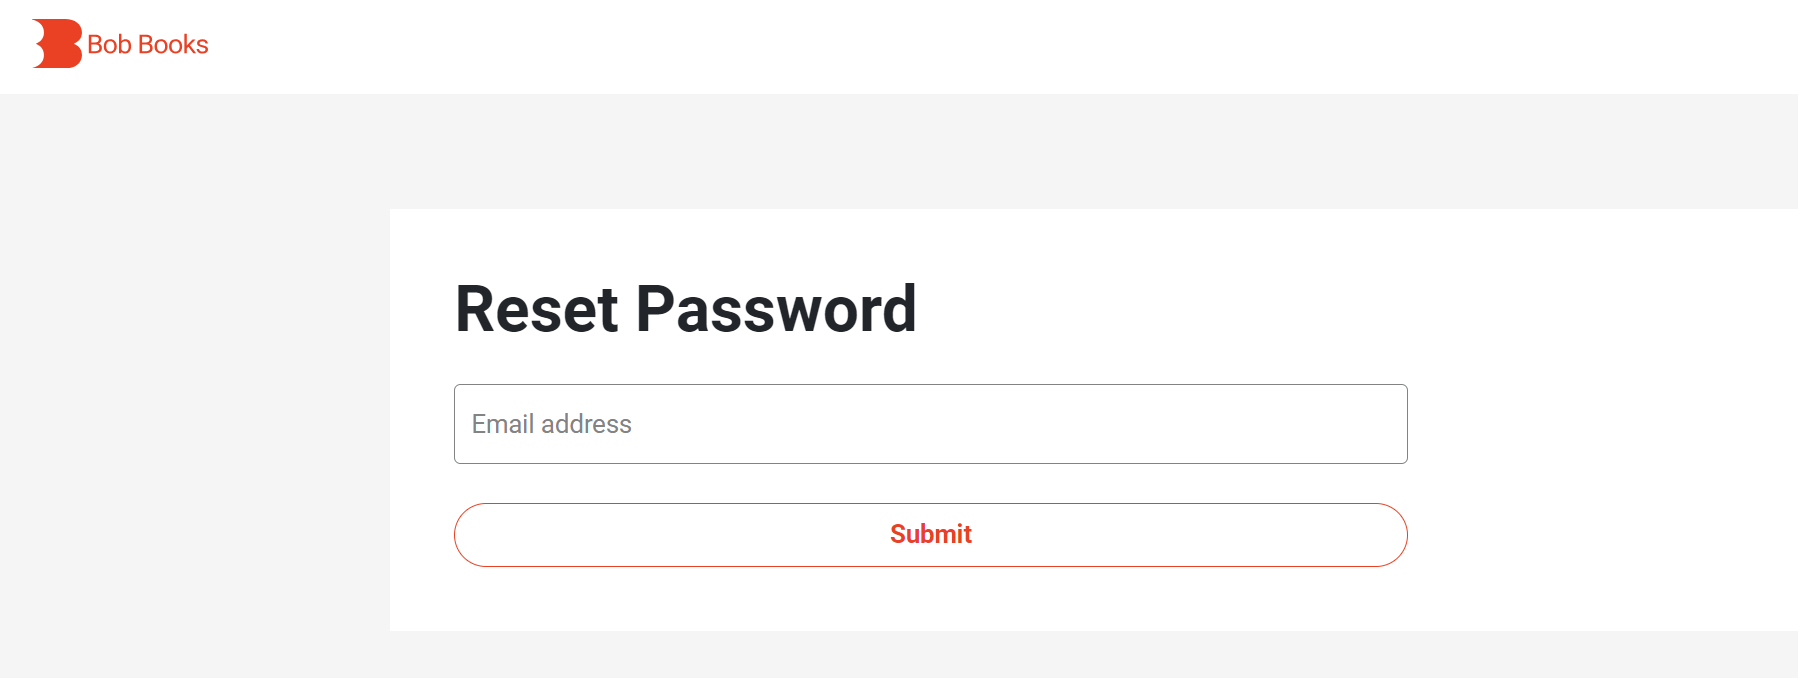The image size is (1798, 678).
Task: Open the Bob Books home text link
Action: [x=148, y=45]
